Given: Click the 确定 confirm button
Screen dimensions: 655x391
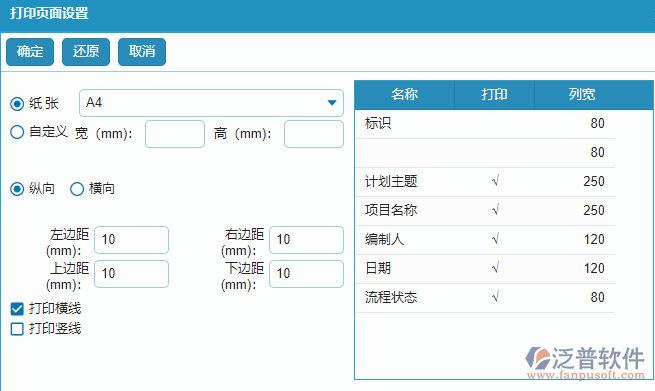Looking at the screenshot, I should [30, 52].
